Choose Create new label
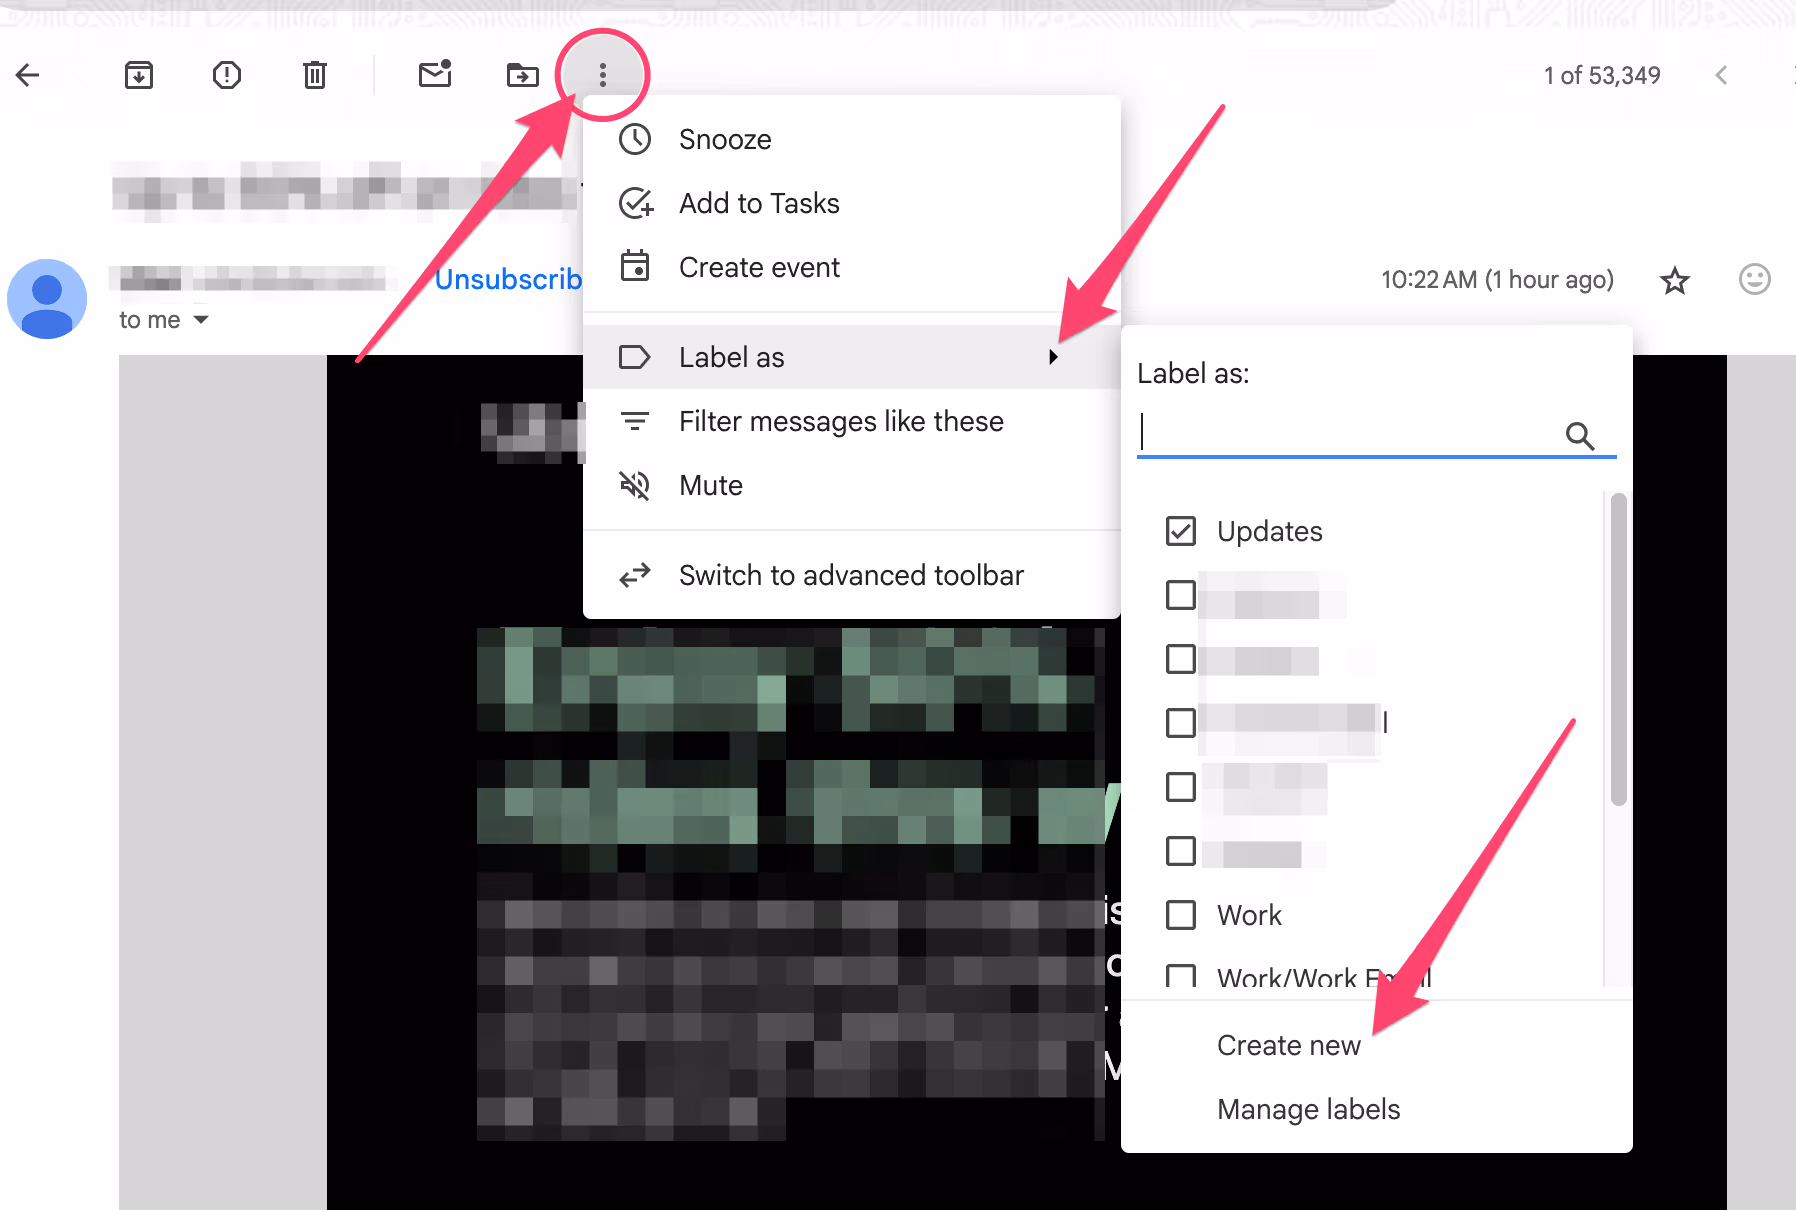 (x=1288, y=1044)
